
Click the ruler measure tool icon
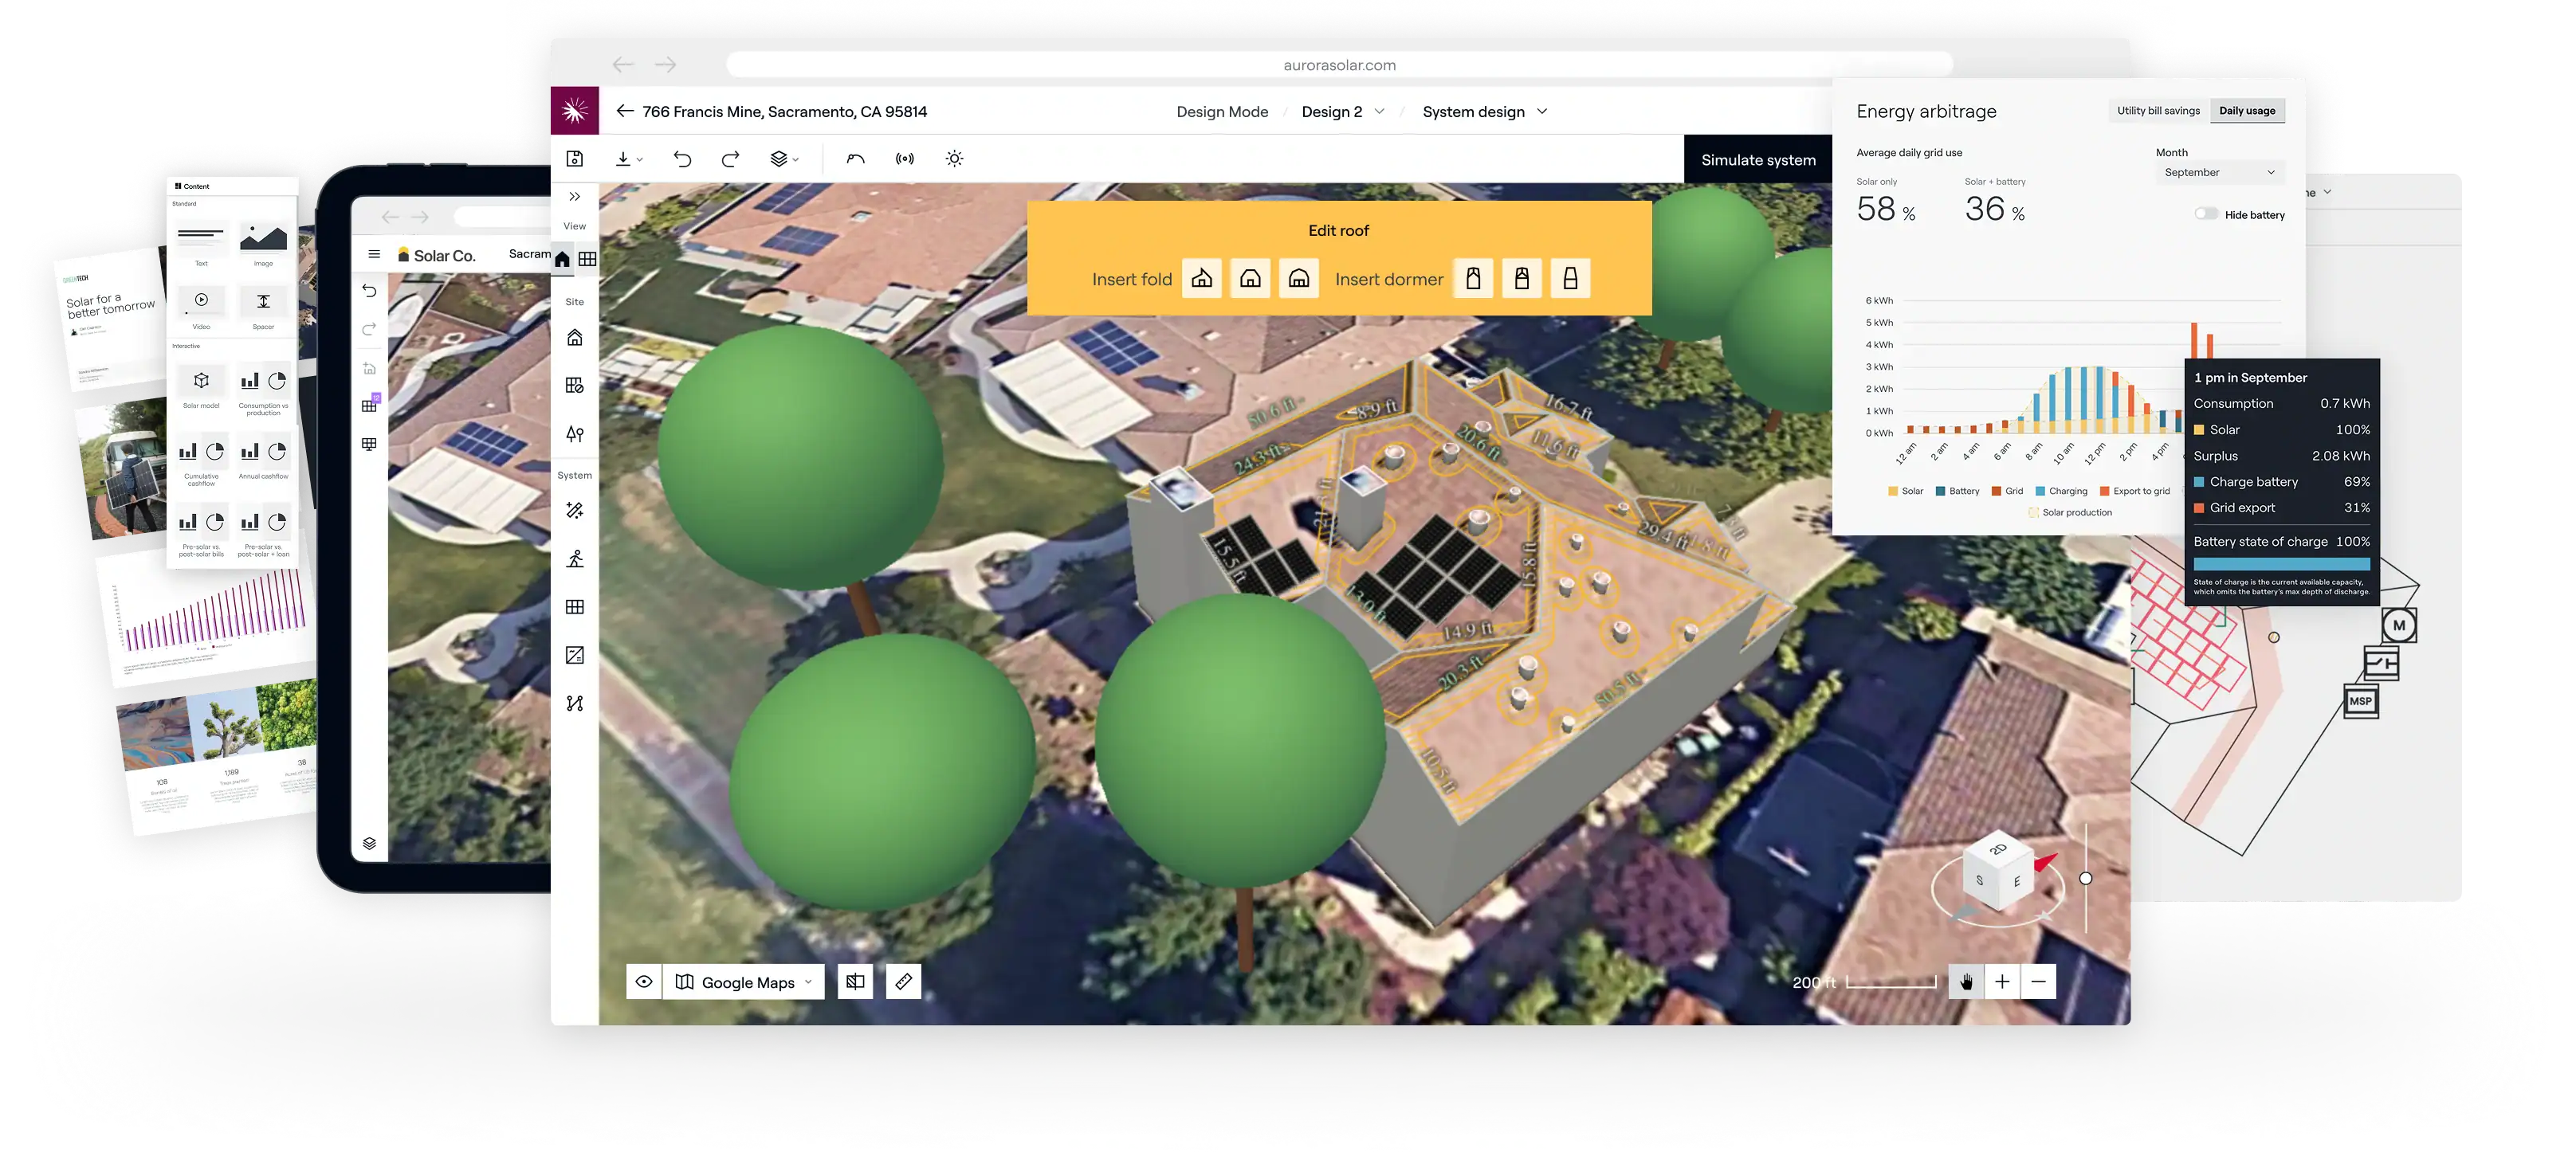[x=903, y=982]
